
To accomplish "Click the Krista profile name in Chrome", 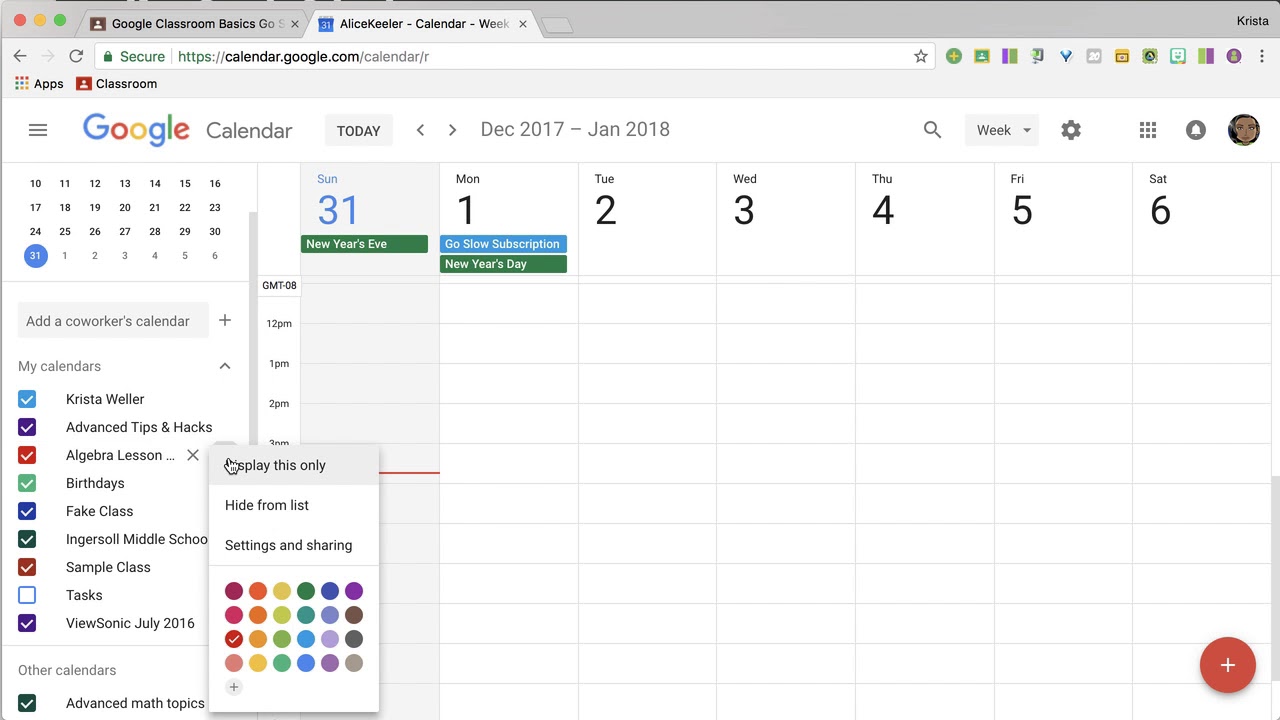I will [x=1252, y=21].
